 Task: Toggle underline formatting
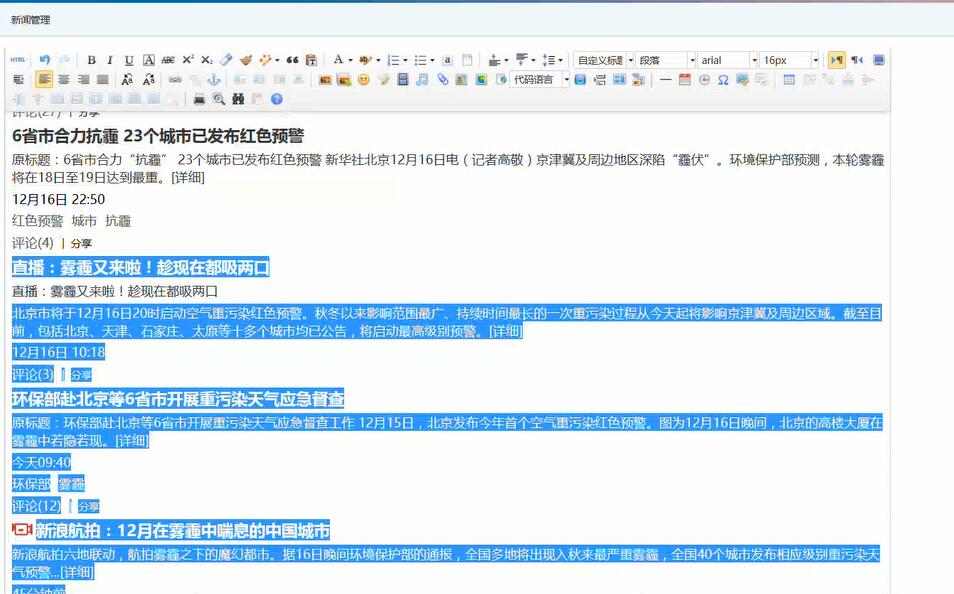point(127,59)
